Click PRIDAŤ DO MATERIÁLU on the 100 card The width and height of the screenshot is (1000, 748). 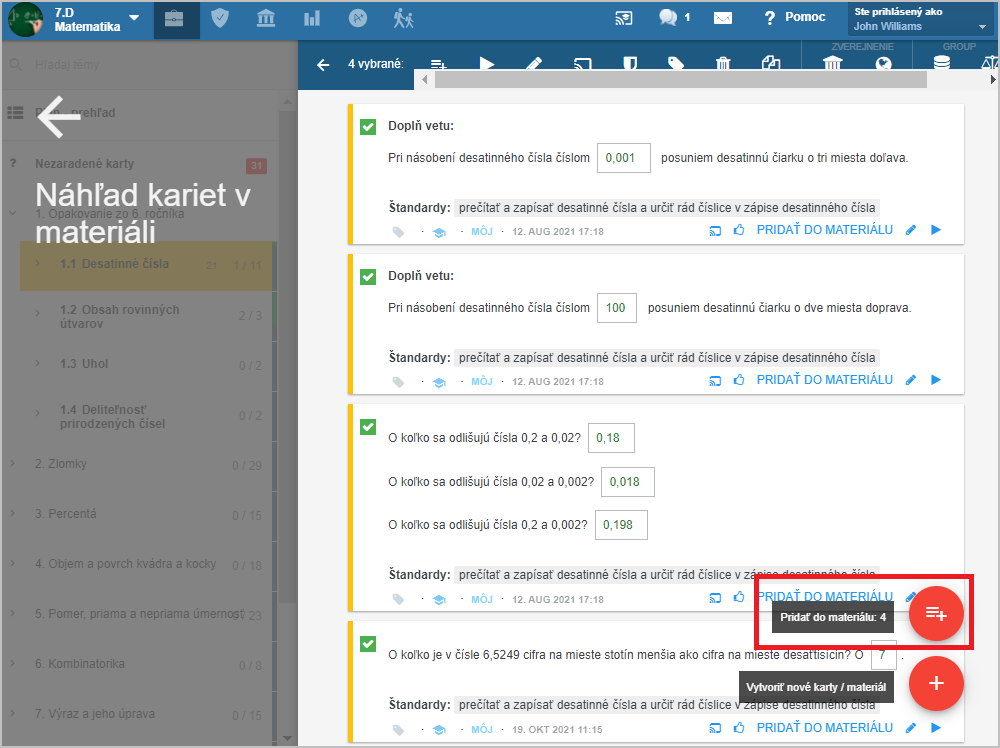click(825, 379)
